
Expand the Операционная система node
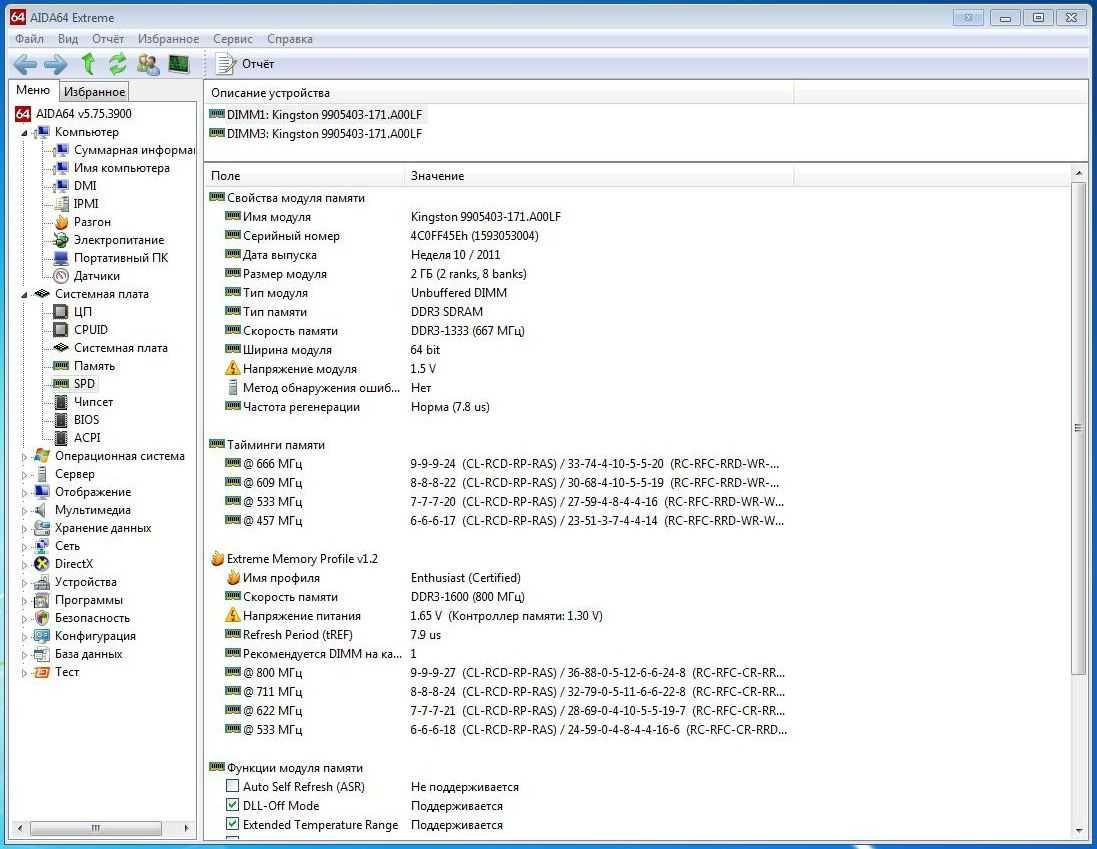point(24,457)
